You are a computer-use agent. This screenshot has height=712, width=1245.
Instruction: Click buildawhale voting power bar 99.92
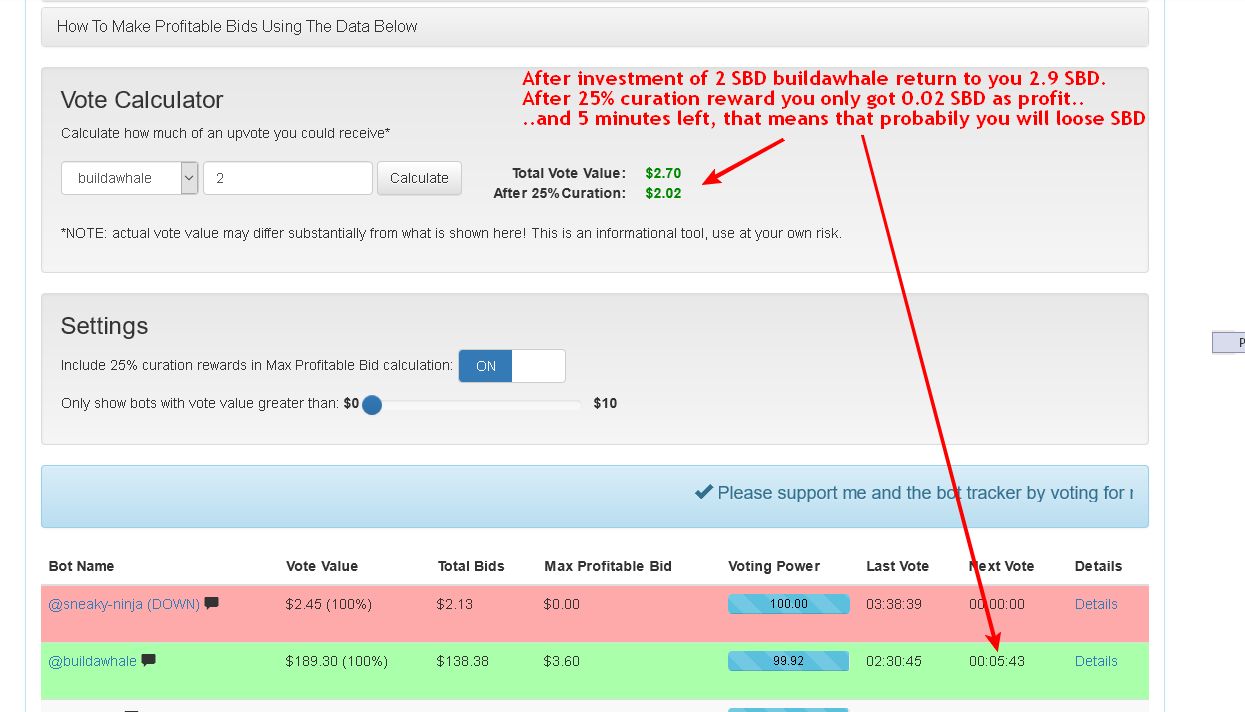click(x=788, y=661)
